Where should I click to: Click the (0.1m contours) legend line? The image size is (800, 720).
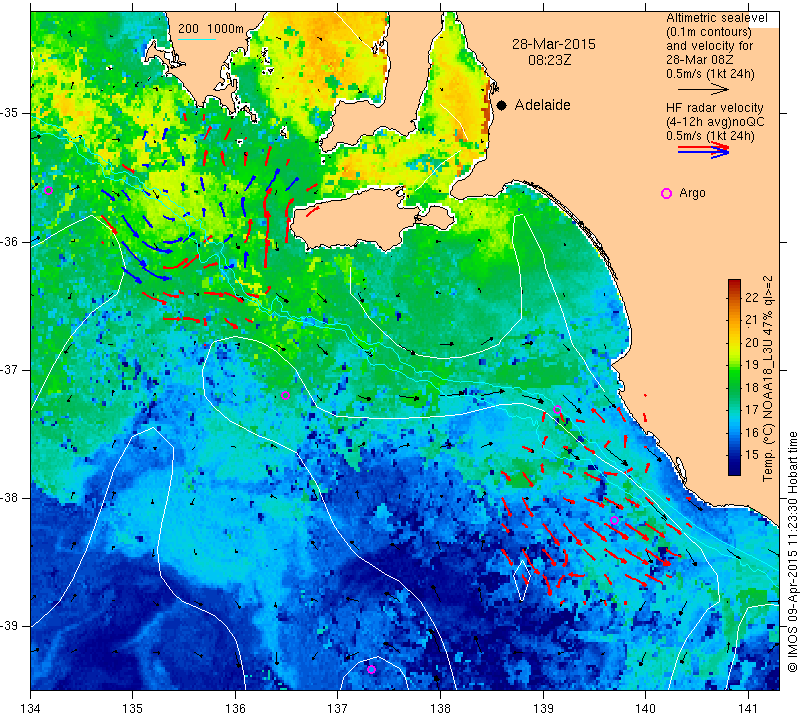coord(709,32)
